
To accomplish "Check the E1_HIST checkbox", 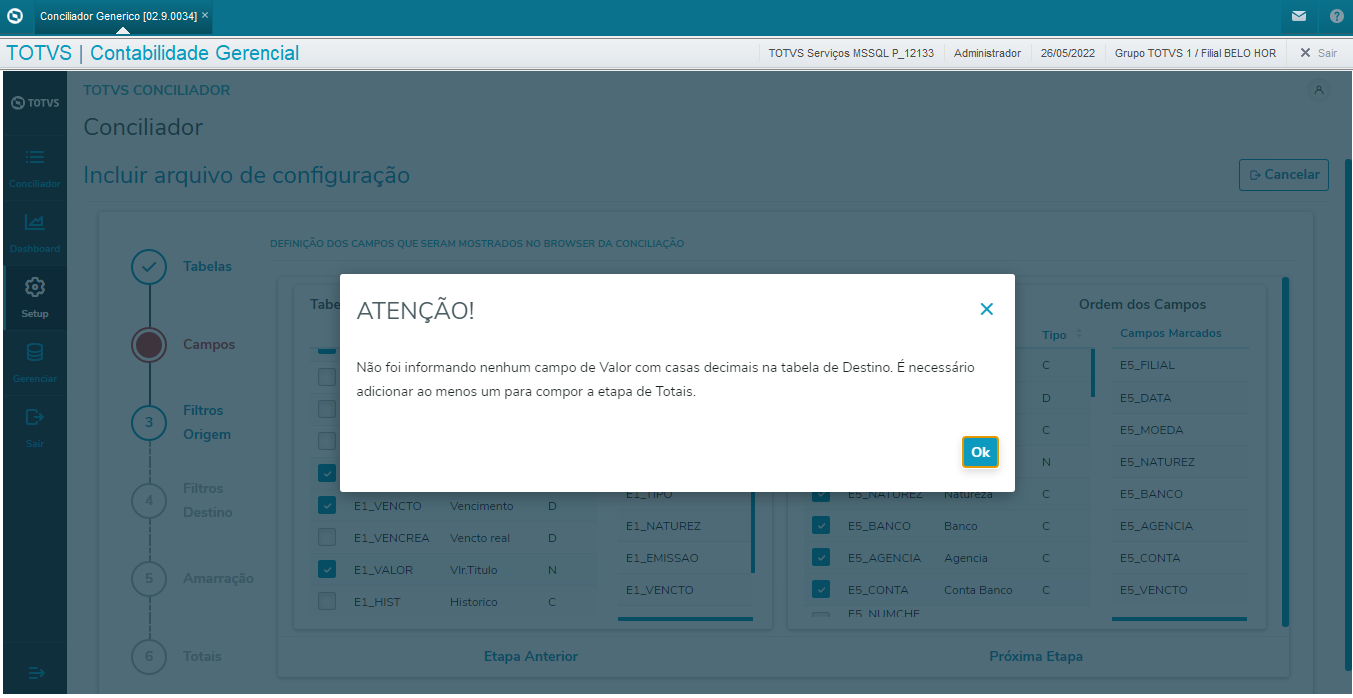I will coord(327,601).
